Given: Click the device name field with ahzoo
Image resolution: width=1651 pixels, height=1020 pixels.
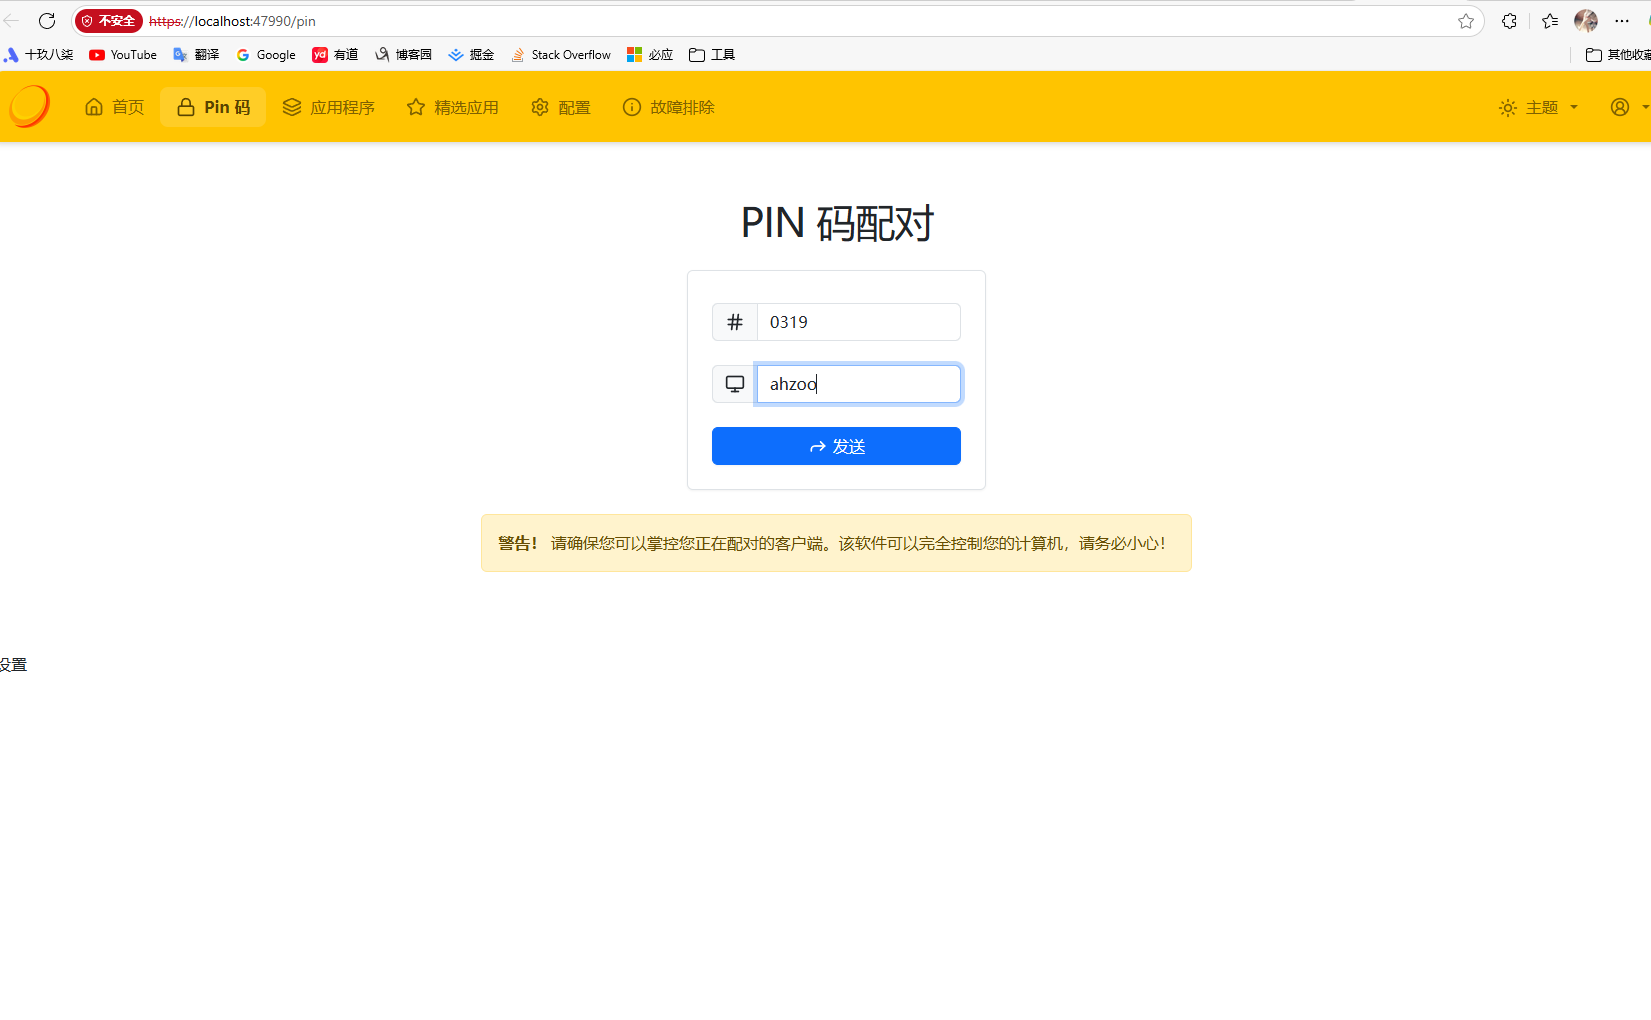Looking at the screenshot, I should click(x=859, y=384).
